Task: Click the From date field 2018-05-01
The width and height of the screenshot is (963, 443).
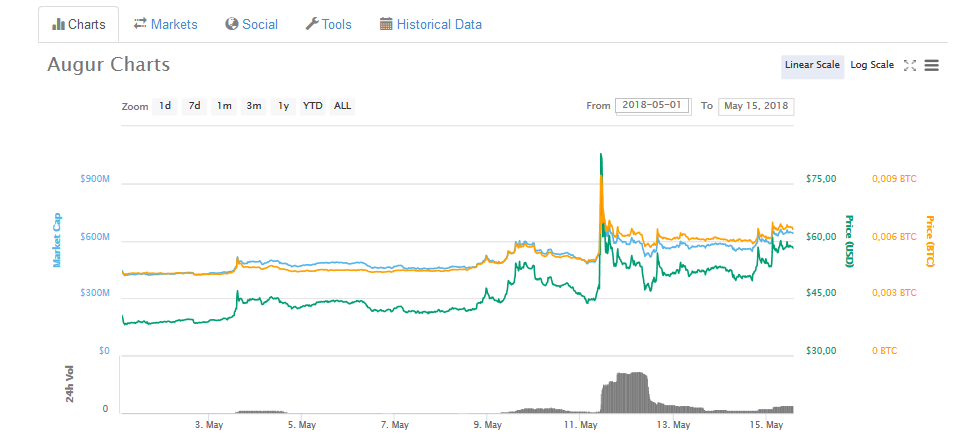Action: [x=652, y=105]
